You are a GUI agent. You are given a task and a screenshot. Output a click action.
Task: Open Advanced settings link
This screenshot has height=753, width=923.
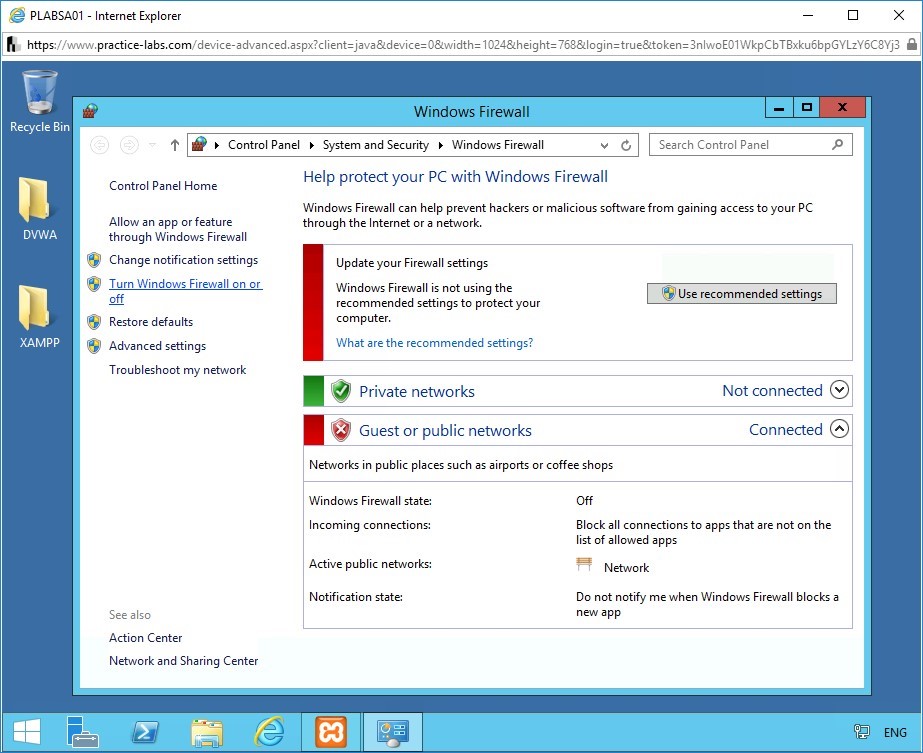[157, 346]
